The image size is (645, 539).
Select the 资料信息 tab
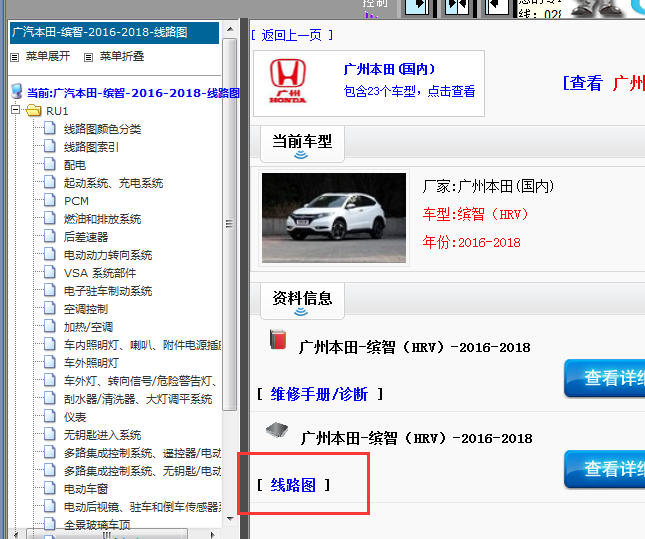[302, 301]
